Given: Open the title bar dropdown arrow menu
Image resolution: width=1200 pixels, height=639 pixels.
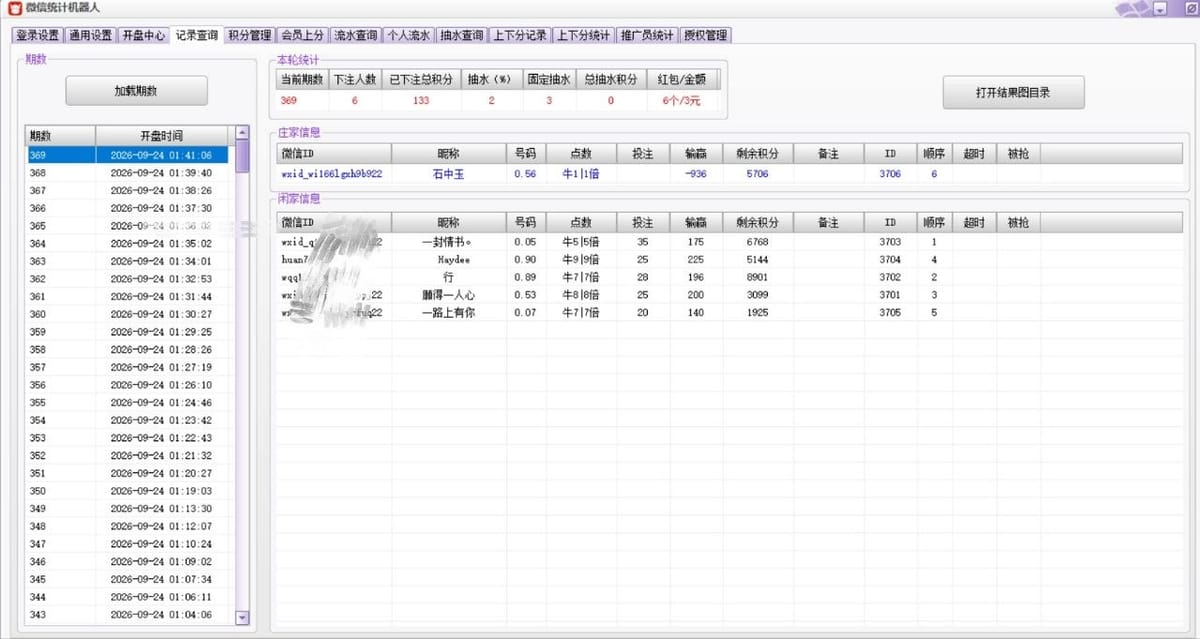Looking at the screenshot, I should (1160, 9).
